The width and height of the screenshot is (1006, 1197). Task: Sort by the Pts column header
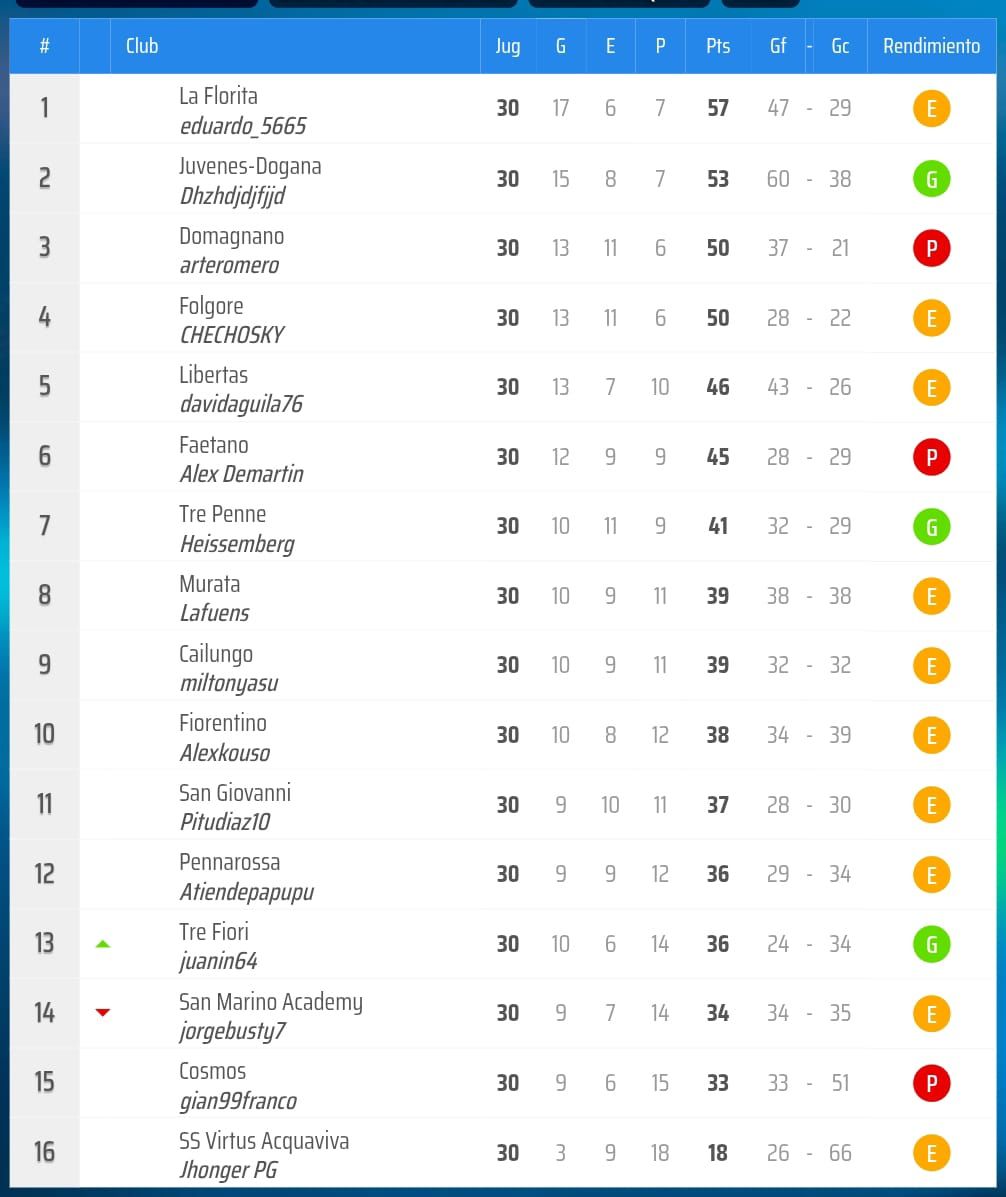717,46
